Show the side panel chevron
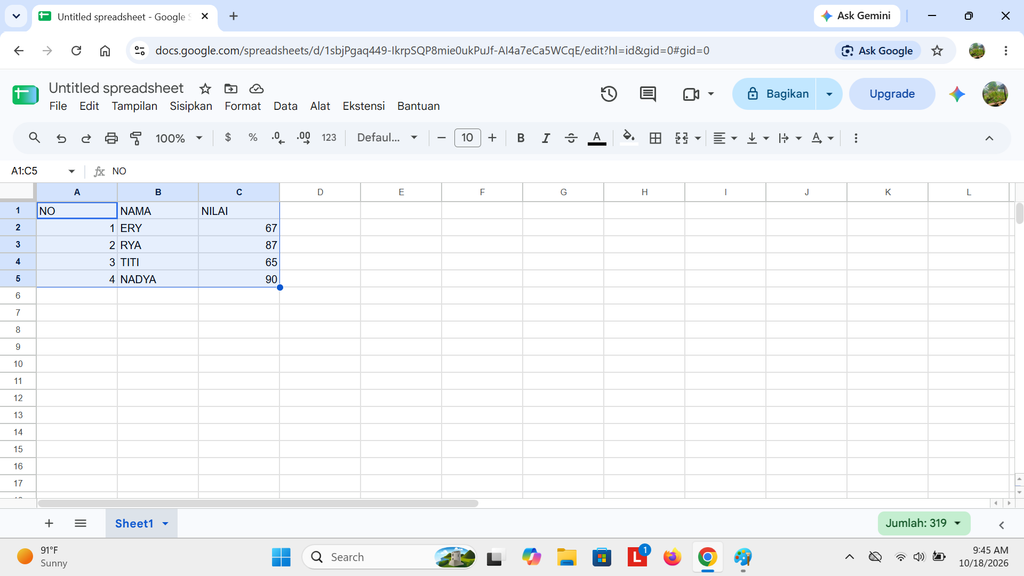The image size is (1024, 576). (x=1001, y=524)
